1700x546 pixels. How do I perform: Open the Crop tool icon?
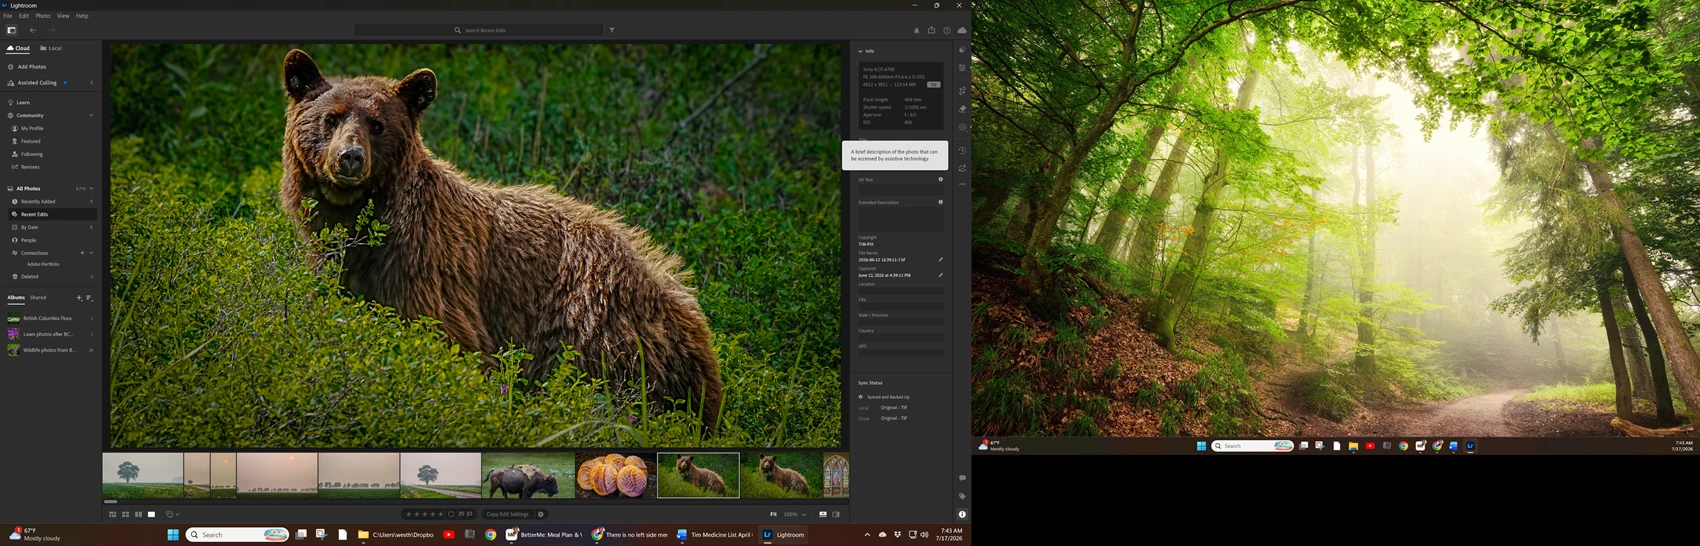click(x=962, y=90)
